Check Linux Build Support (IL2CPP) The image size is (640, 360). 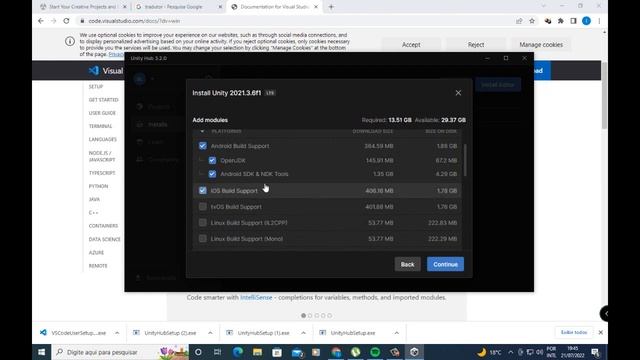202,222
